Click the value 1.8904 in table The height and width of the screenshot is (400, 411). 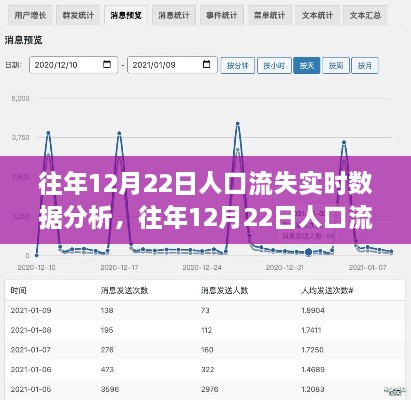pos(313,310)
